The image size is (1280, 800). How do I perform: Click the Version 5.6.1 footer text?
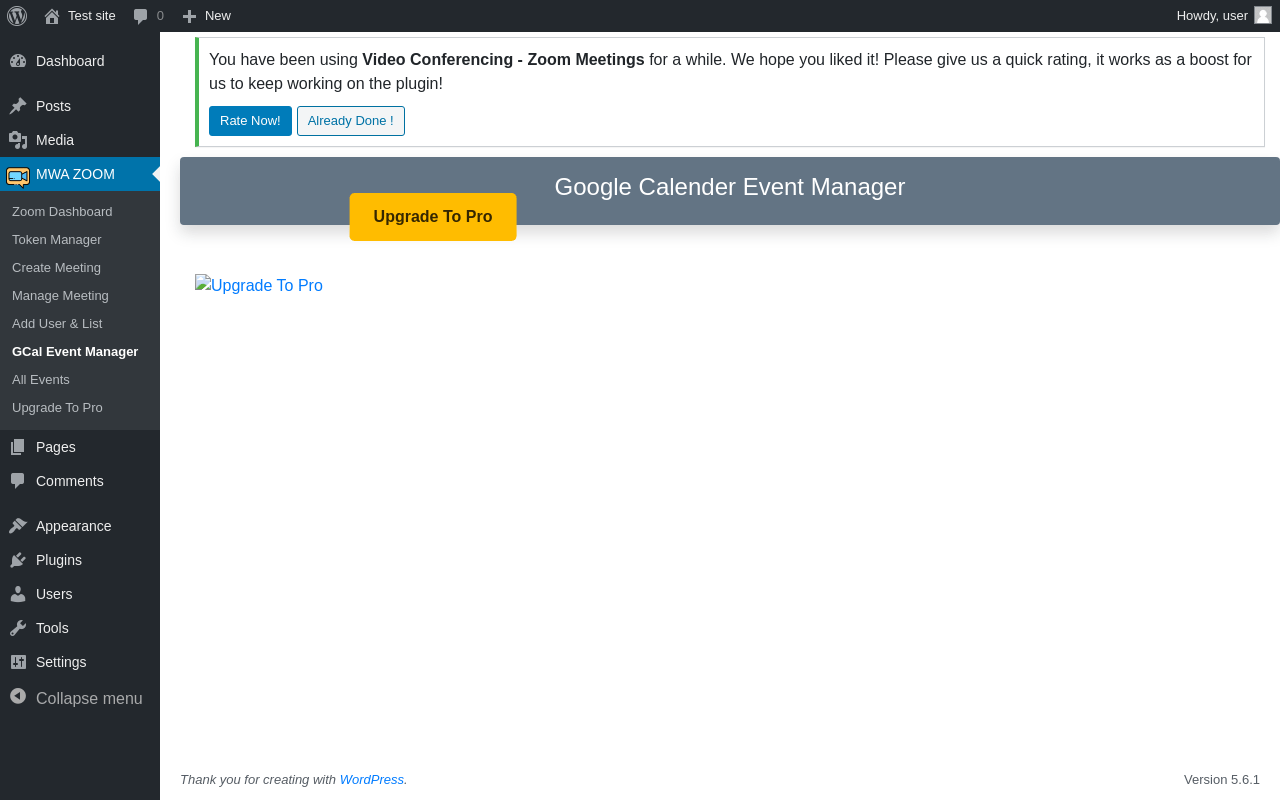[x=1222, y=780]
